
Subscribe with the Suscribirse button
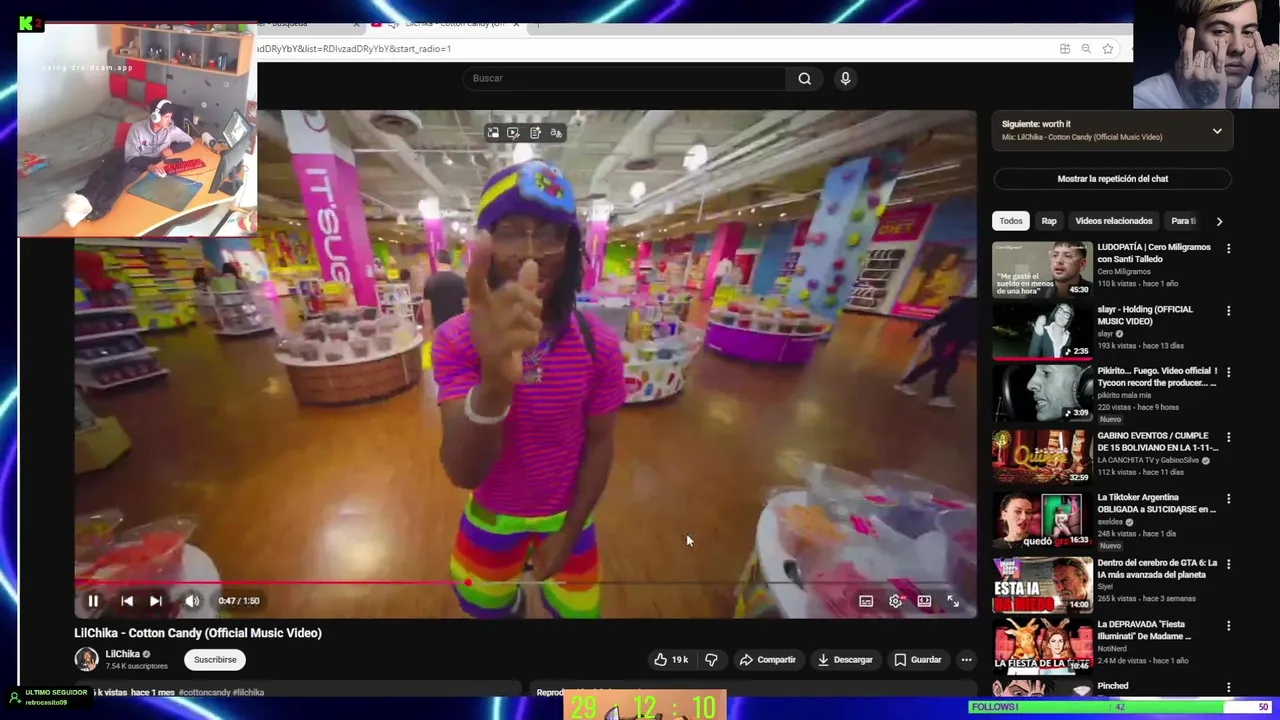215,660
